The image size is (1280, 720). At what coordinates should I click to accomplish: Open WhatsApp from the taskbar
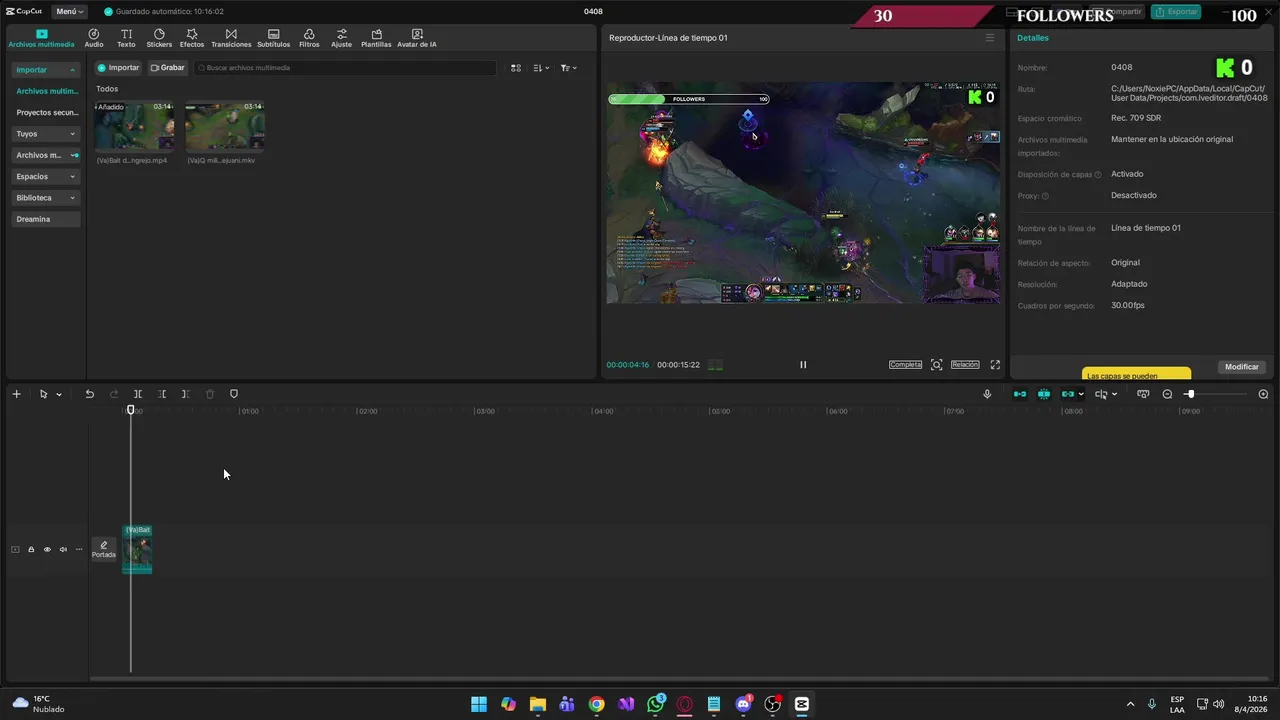tap(656, 704)
